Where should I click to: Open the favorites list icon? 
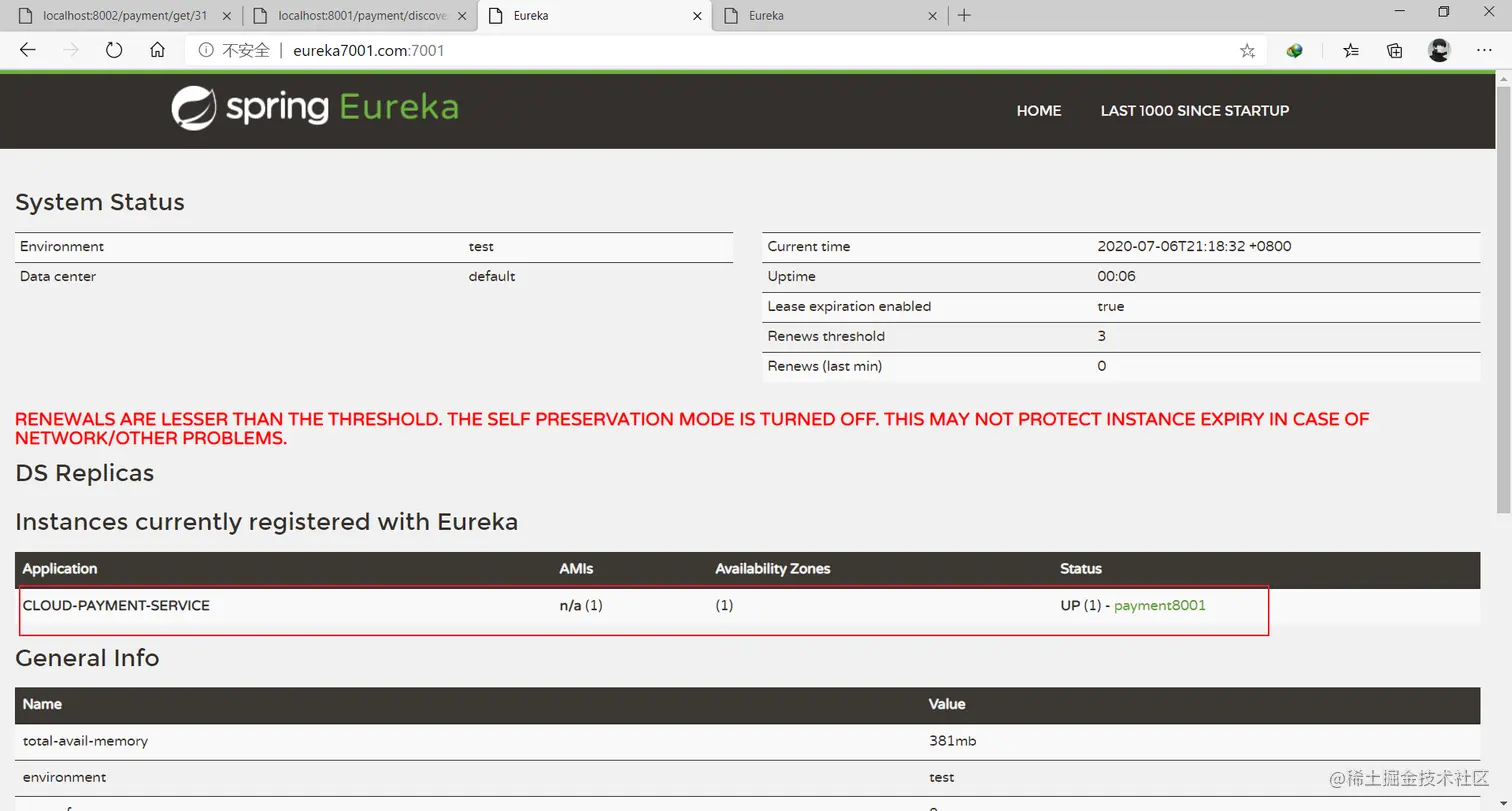1351,50
